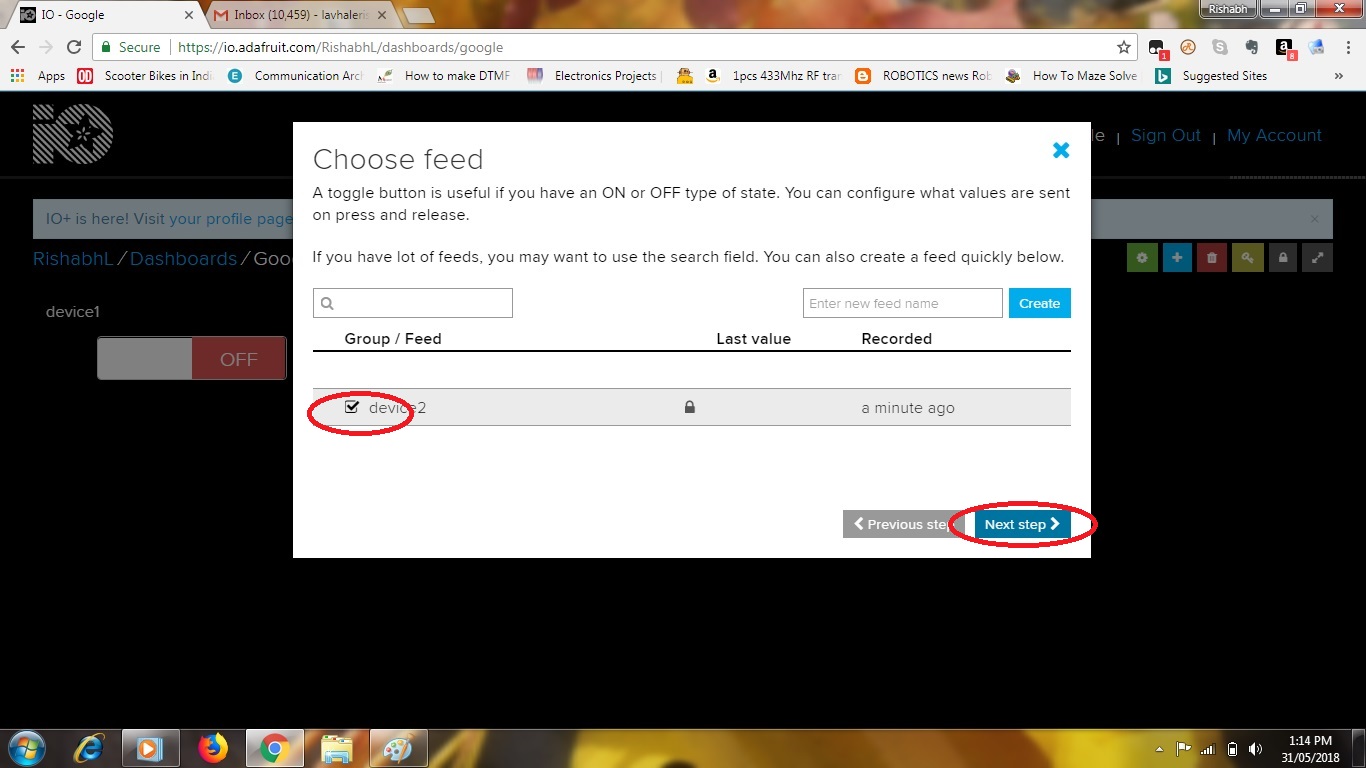Screen dimensions: 1366x768
Task: Open the taskbar clock showing 1:14 PM
Action: tap(1310, 749)
